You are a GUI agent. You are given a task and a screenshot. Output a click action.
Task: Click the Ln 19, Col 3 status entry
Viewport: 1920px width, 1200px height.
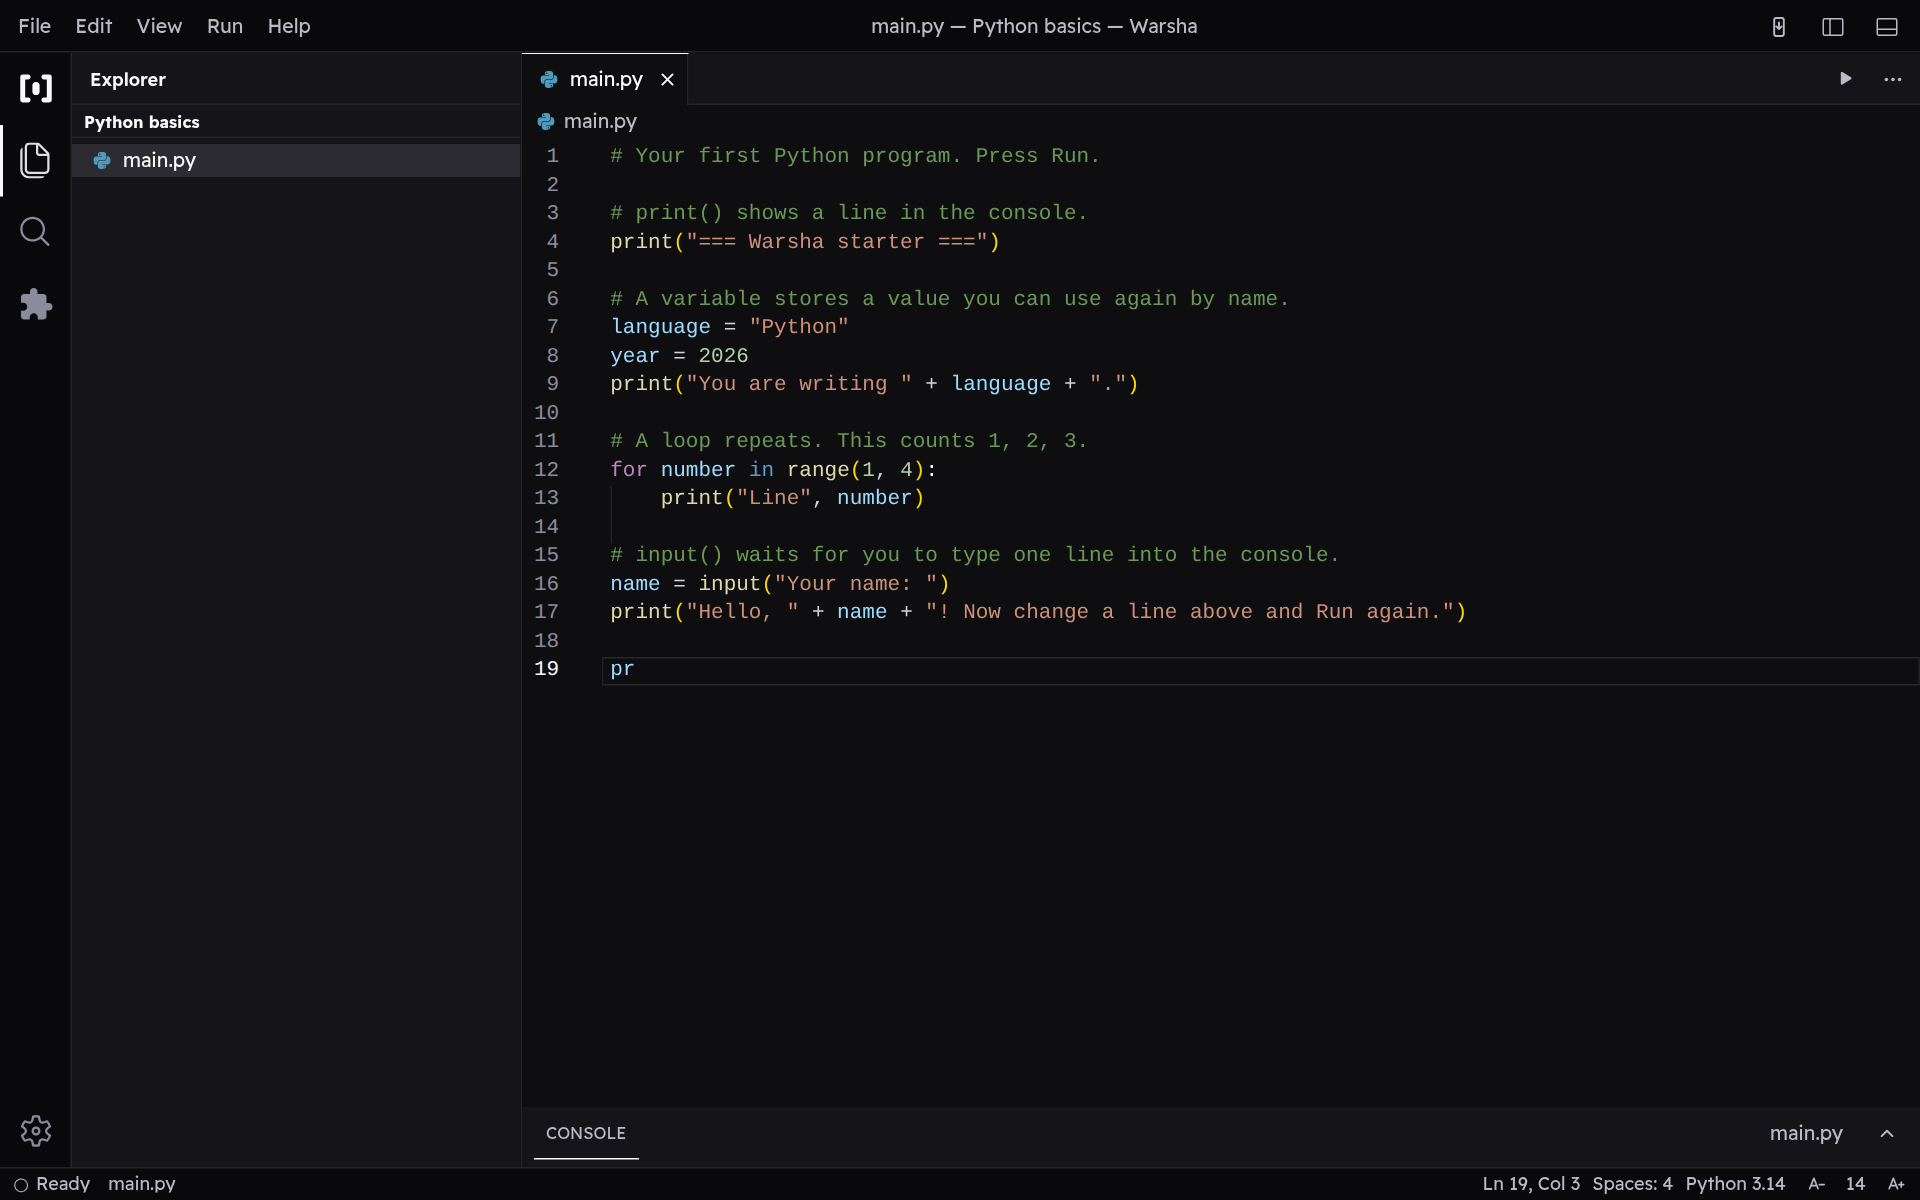click(1531, 1184)
